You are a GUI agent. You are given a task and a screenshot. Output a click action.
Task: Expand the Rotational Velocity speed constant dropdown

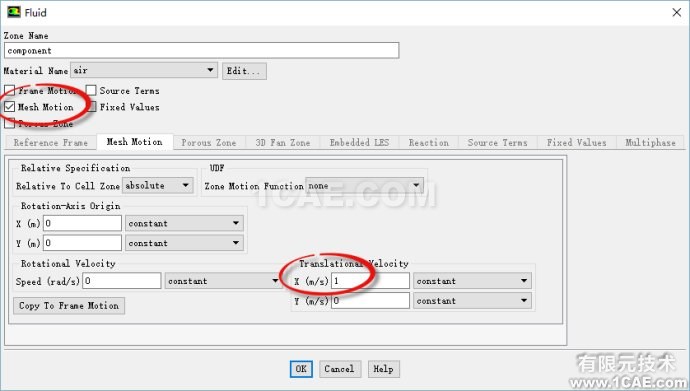pyautogui.click(x=222, y=281)
